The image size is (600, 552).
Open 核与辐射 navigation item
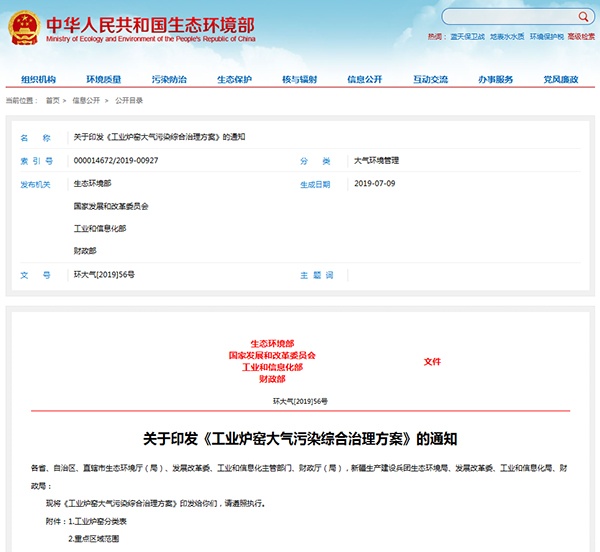click(x=299, y=79)
